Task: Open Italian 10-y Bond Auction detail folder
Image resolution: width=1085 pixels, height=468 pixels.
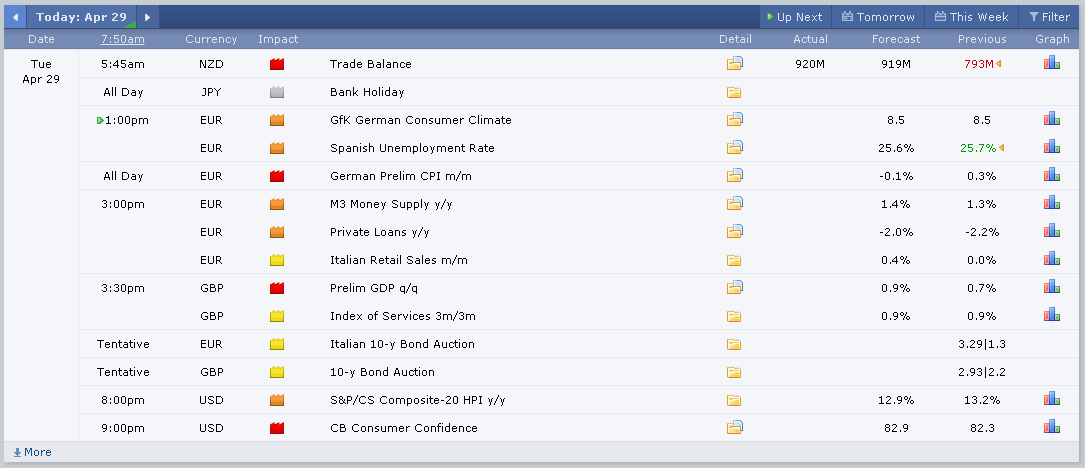Action: click(735, 344)
